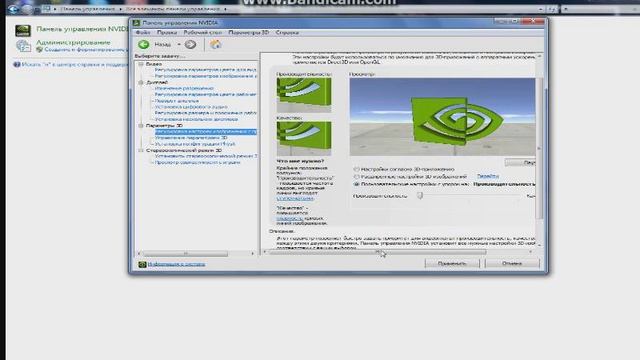Click the green Back arrow in NVIDIA toolbar

point(144,44)
